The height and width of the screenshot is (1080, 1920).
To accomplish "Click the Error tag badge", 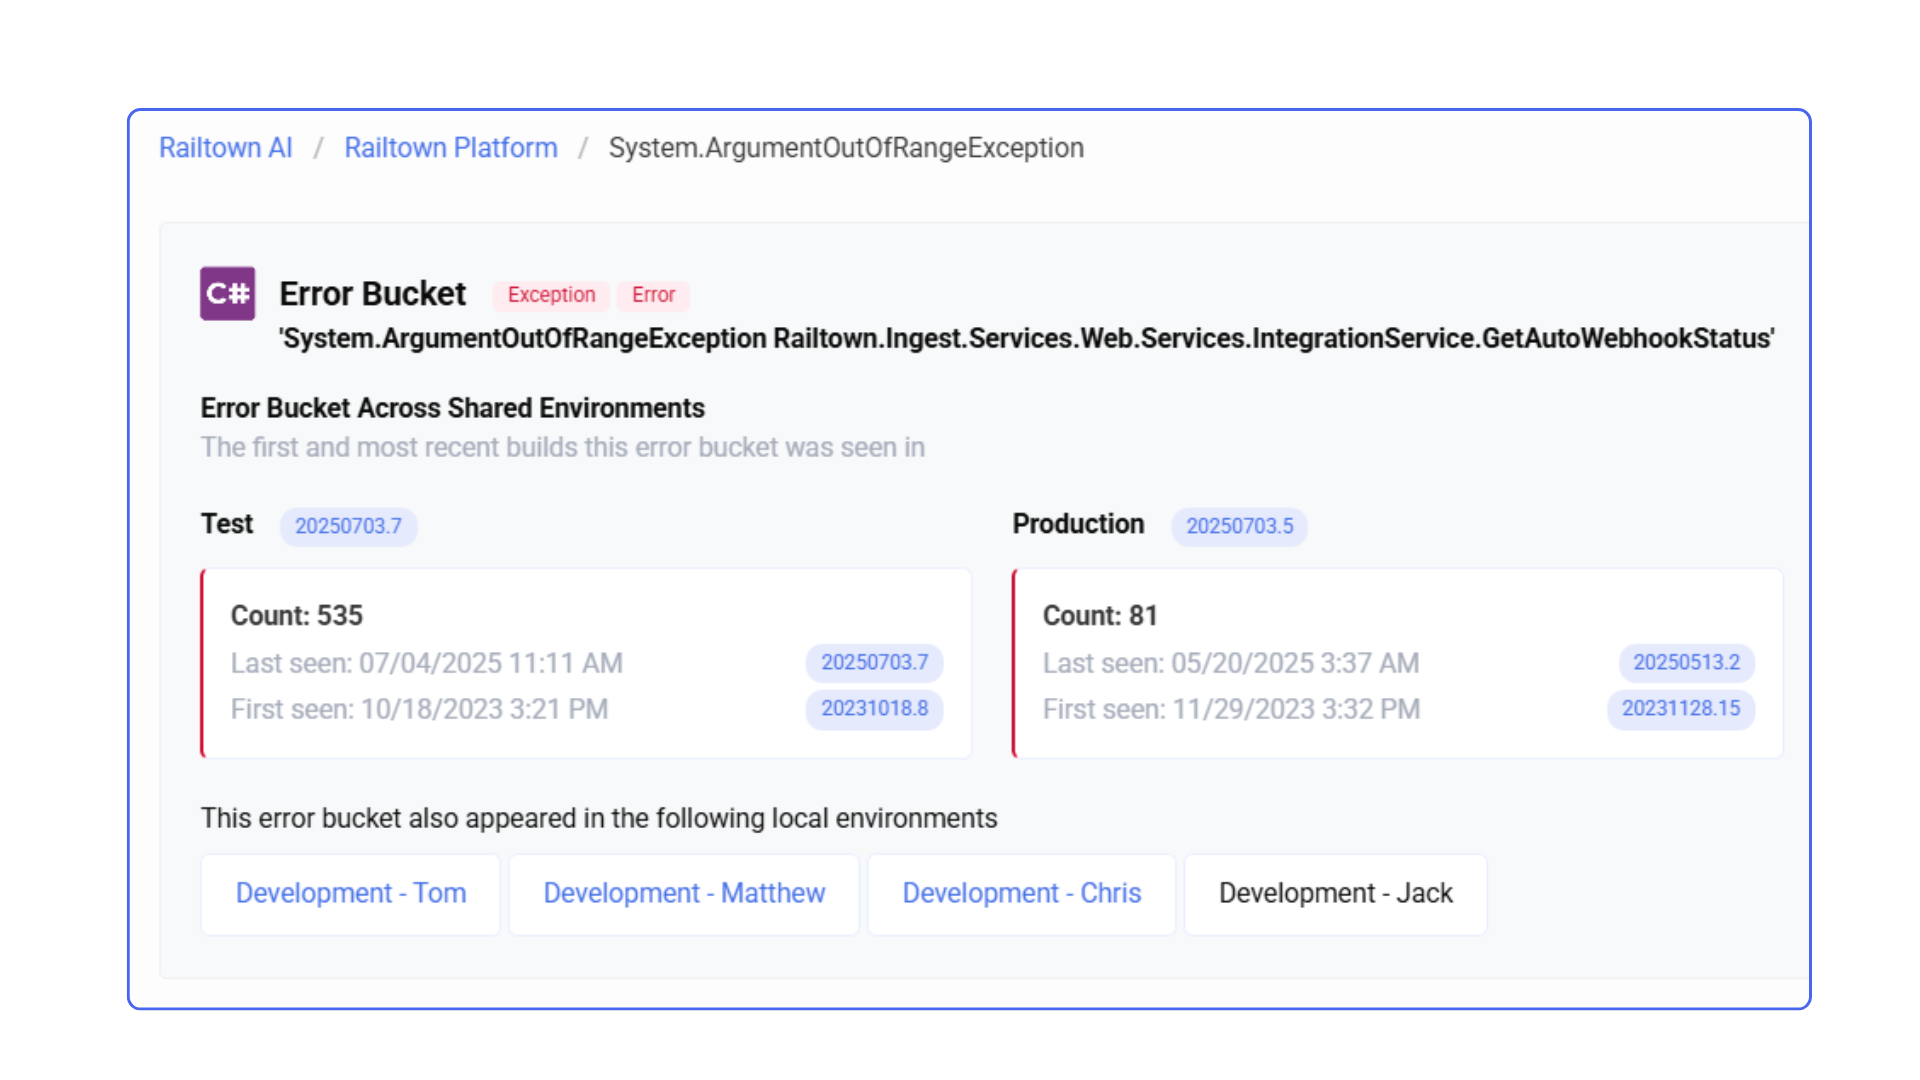I will 653,295.
